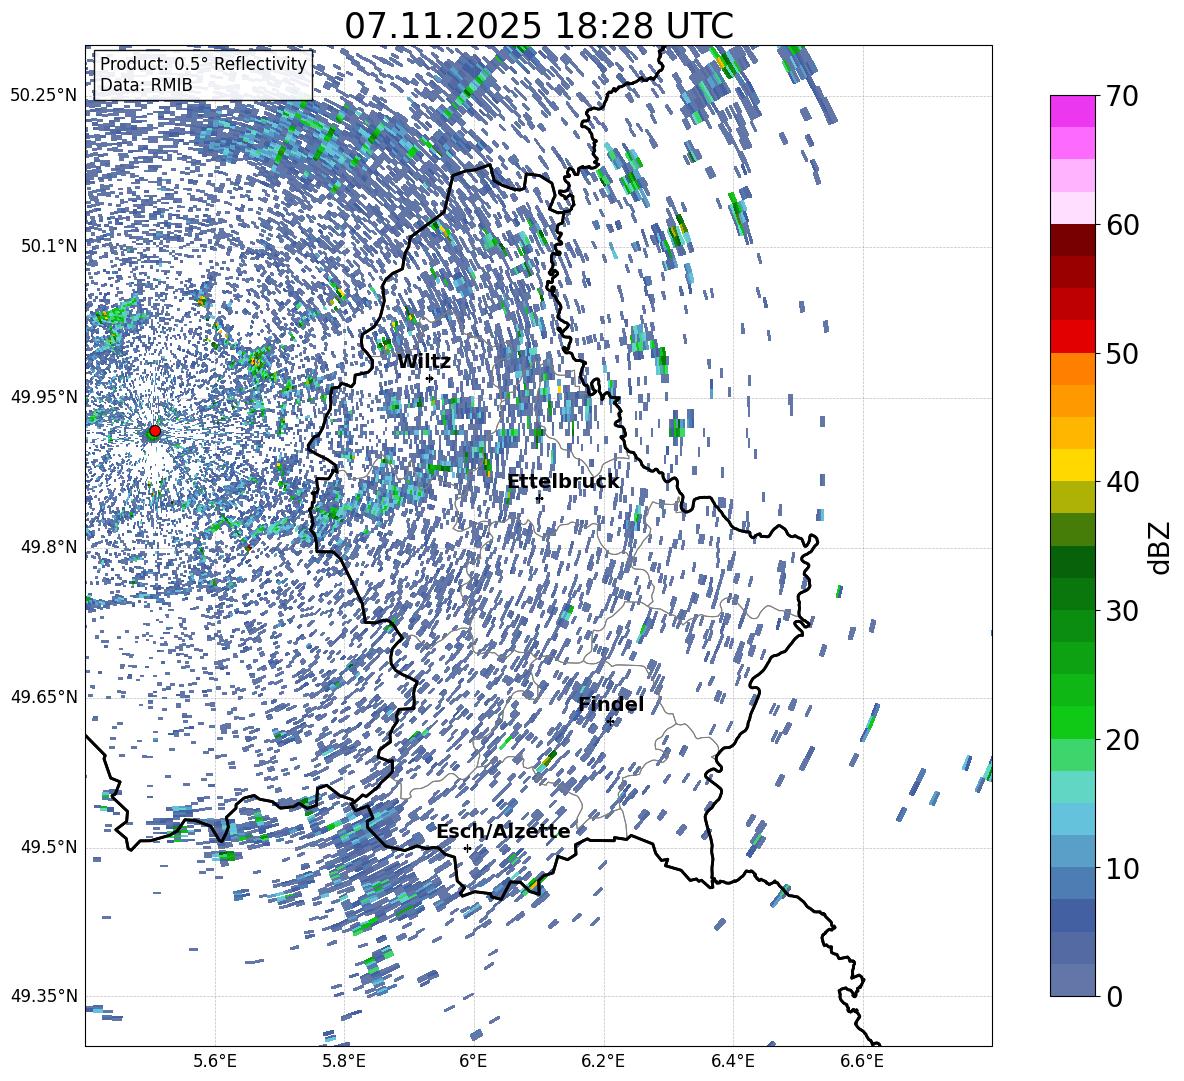Viewport: 1184px width, 1081px height.
Task: Click the 5.6°E longitude label
Action: click(215, 1061)
